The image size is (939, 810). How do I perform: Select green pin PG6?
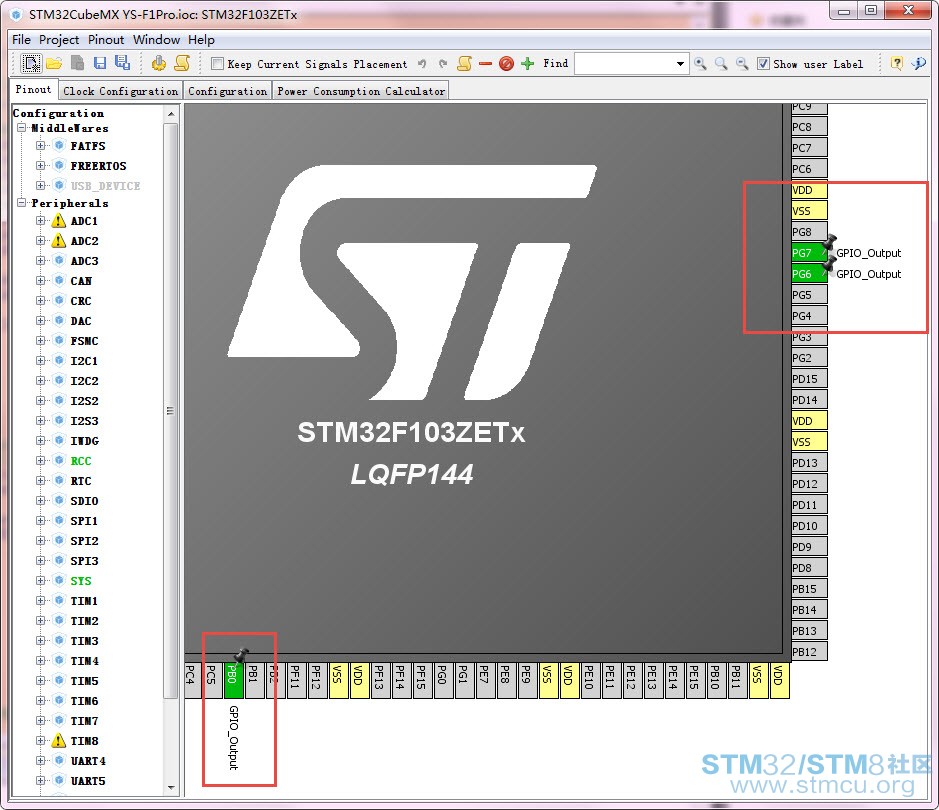[808, 274]
